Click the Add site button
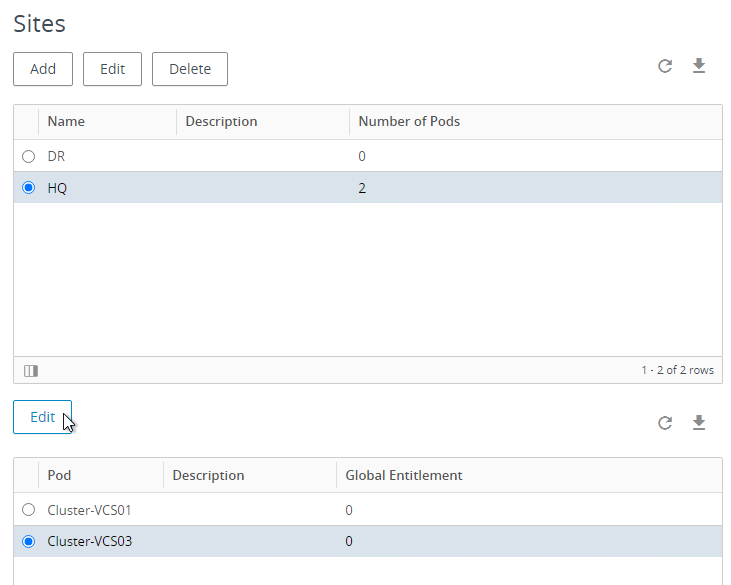 43,69
